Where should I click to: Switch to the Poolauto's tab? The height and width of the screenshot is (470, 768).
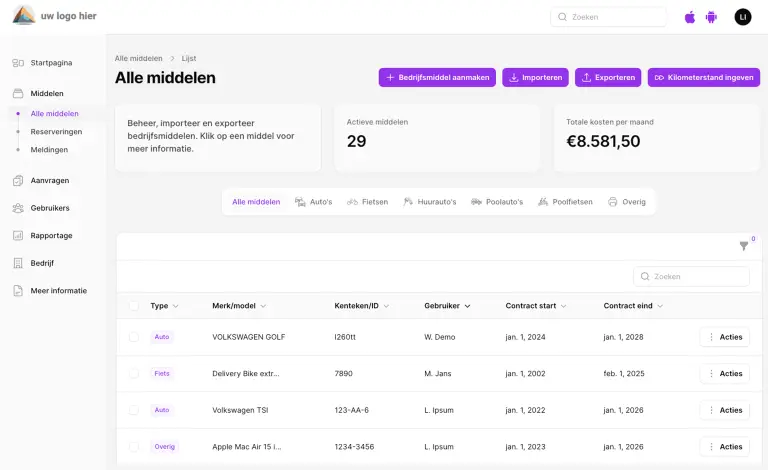click(x=496, y=202)
